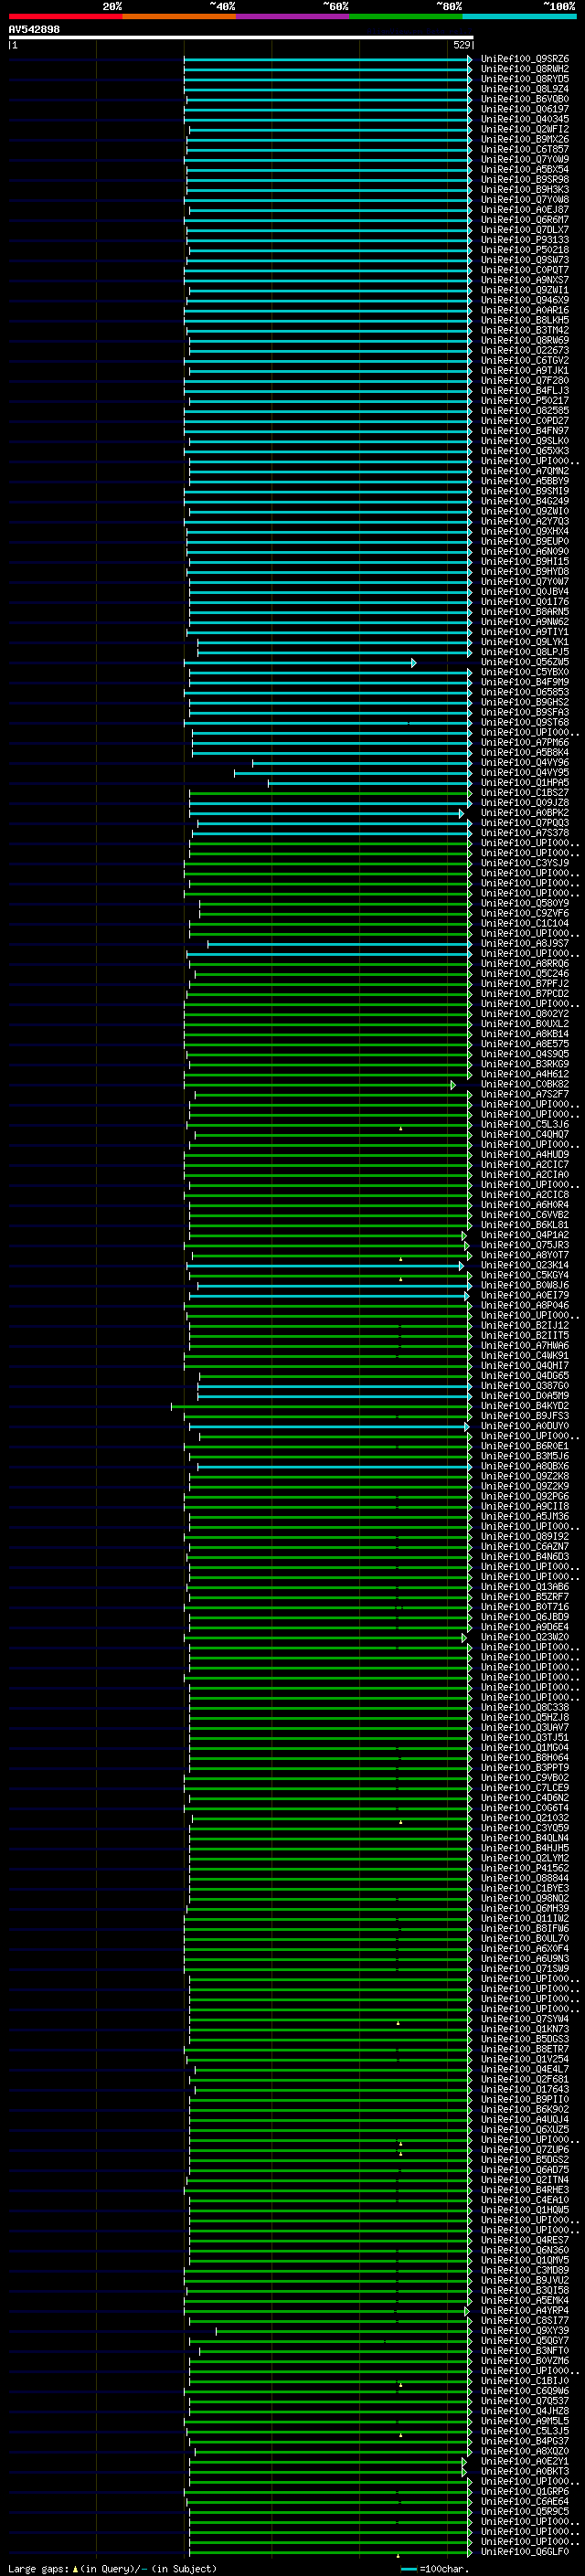The height and width of the screenshot is (2576, 585).
Task: Open hit UniRef100_Q8L9Z4
Action: tap(524, 89)
